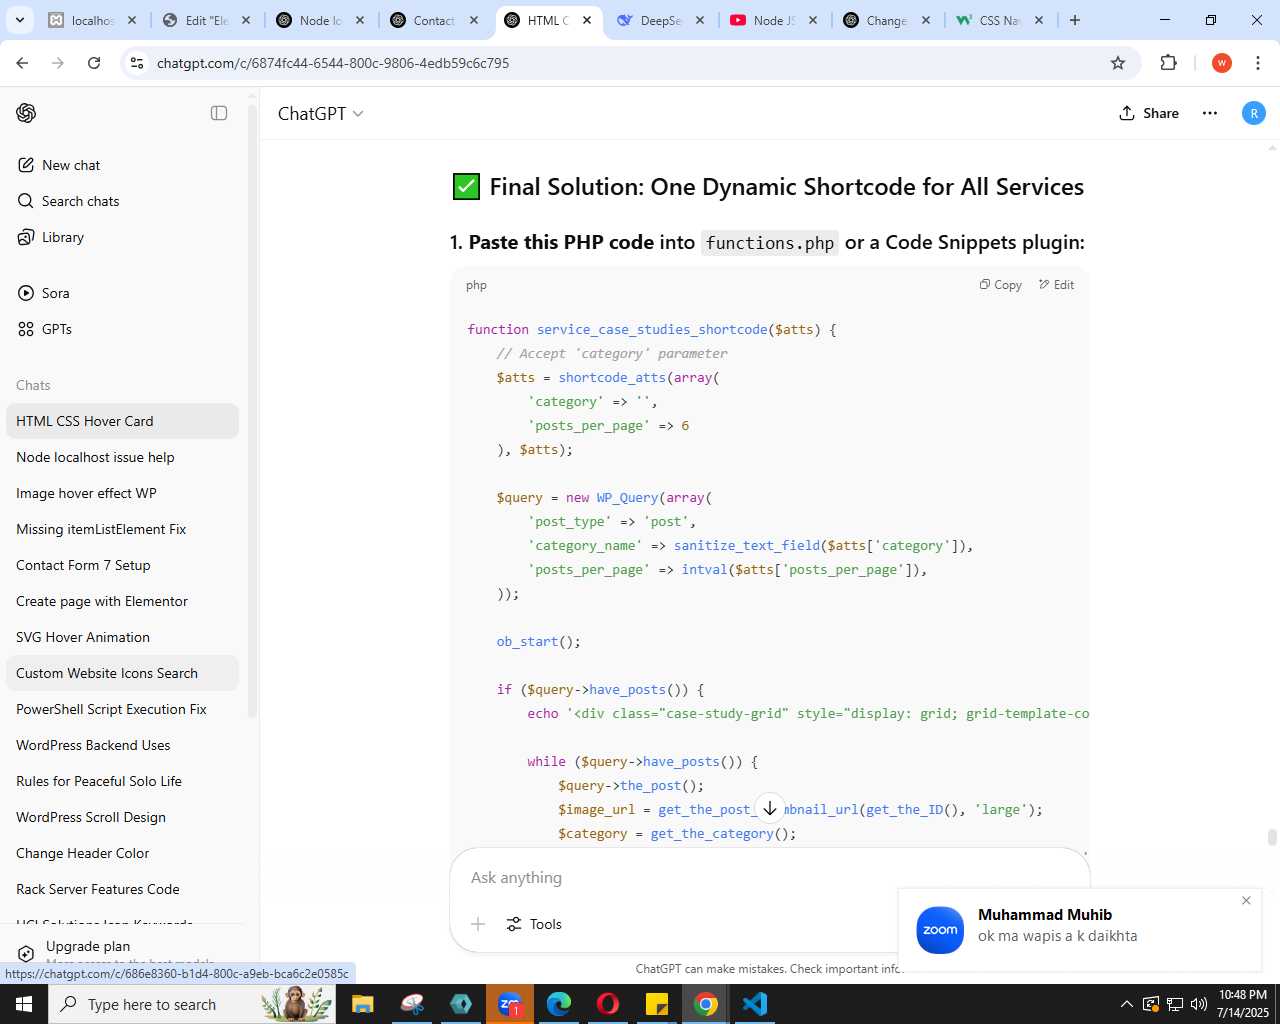Screen dimensions: 1280x1024
Task: Open Visual Studio Code from taskbar
Action: pos(754,1004)
